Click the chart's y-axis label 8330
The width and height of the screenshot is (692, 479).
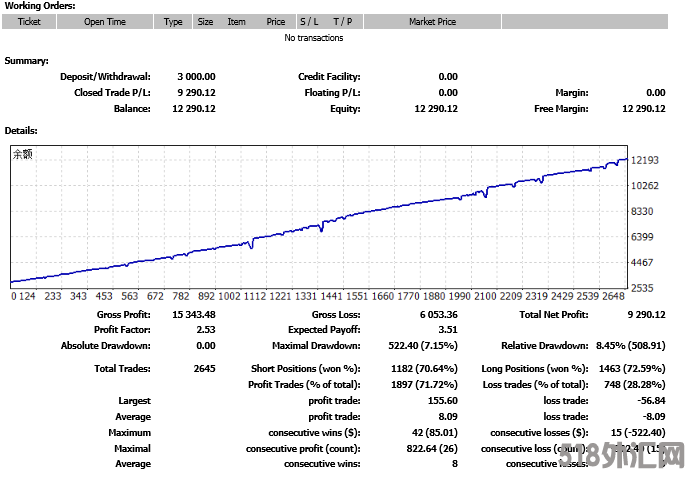pyautogui.click(x=642, y=211)
